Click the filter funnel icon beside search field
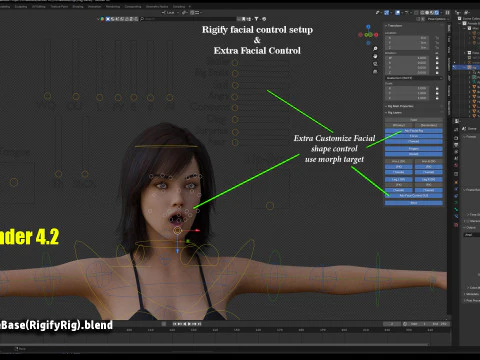The width and height of the screenshot is (480, 360). 256,19
